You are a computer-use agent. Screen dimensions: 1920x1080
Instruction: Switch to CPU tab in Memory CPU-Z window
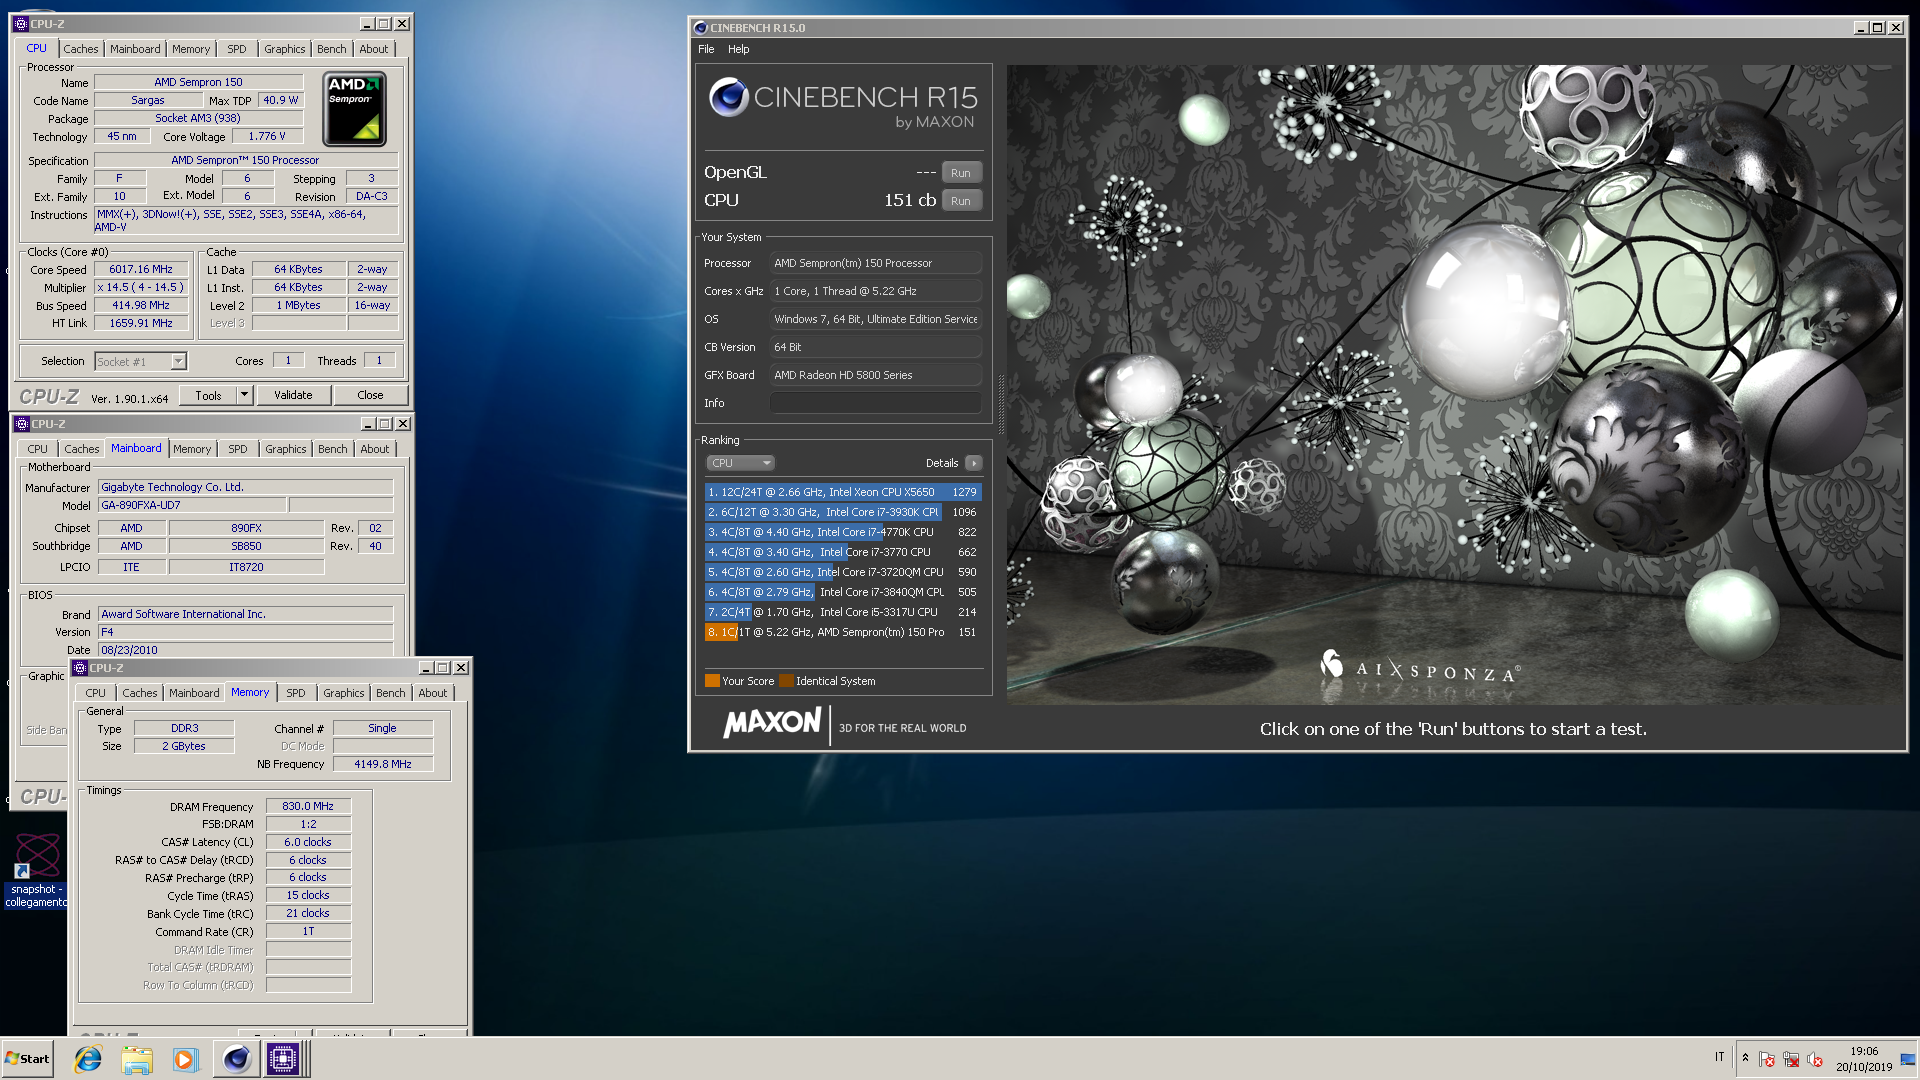(x=96, y=693)
